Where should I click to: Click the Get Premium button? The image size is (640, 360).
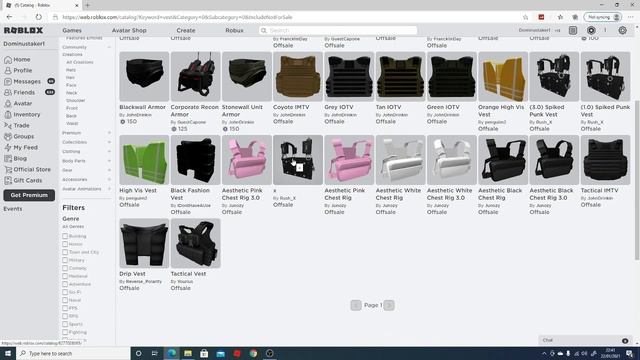[29, 195]
